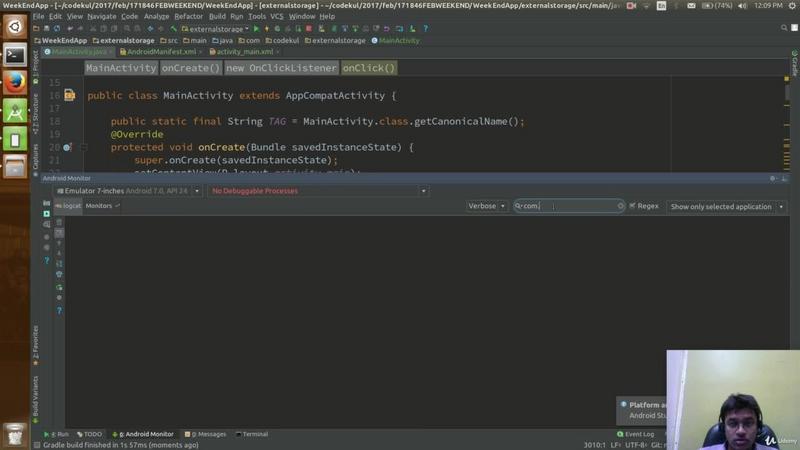The image size is (800, 450).
Task: Open the Refactor menu
Action: pos(188,16)
